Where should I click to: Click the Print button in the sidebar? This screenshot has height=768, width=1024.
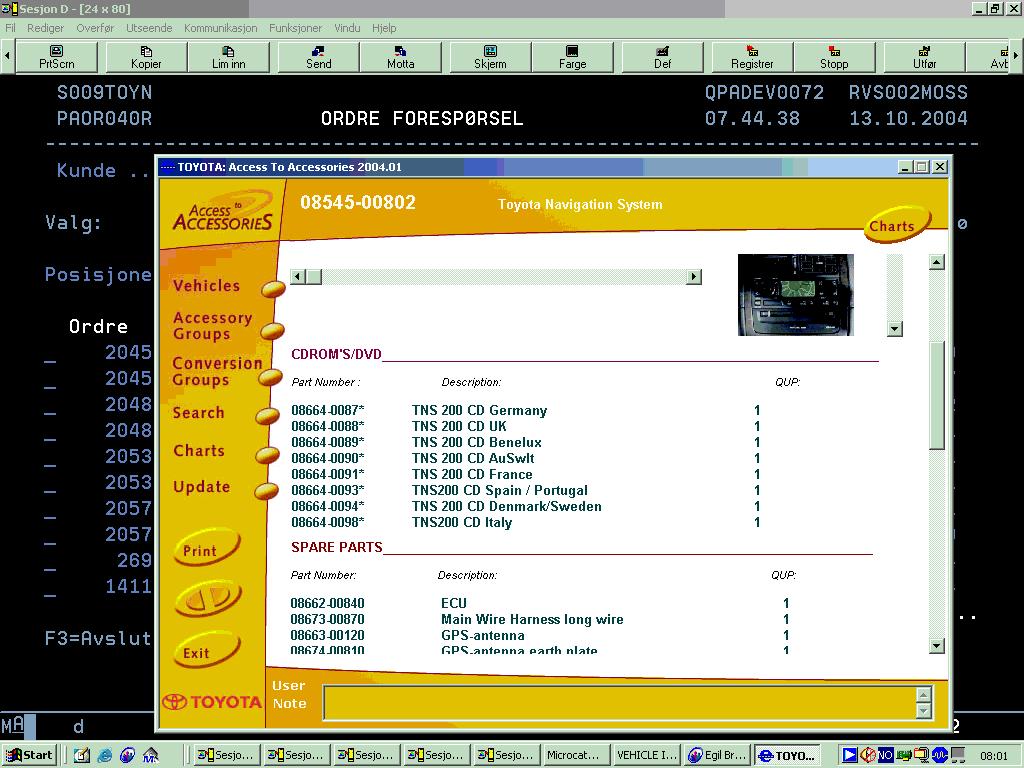(x=206, y=548)
